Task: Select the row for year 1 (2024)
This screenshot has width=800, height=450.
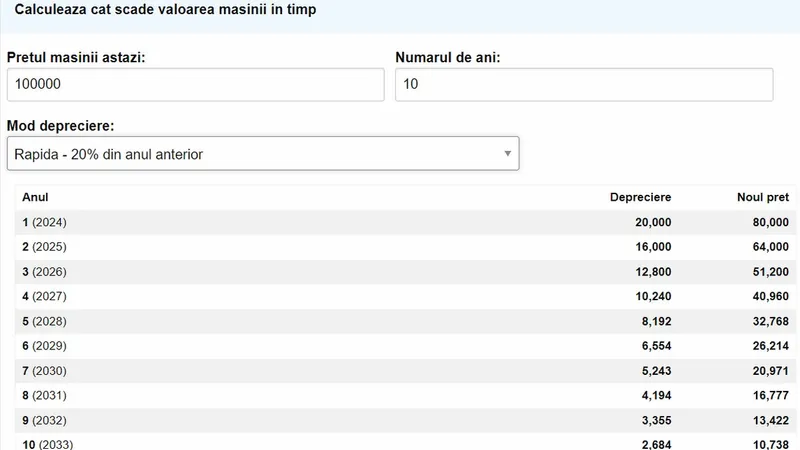Action: point(44,222)
